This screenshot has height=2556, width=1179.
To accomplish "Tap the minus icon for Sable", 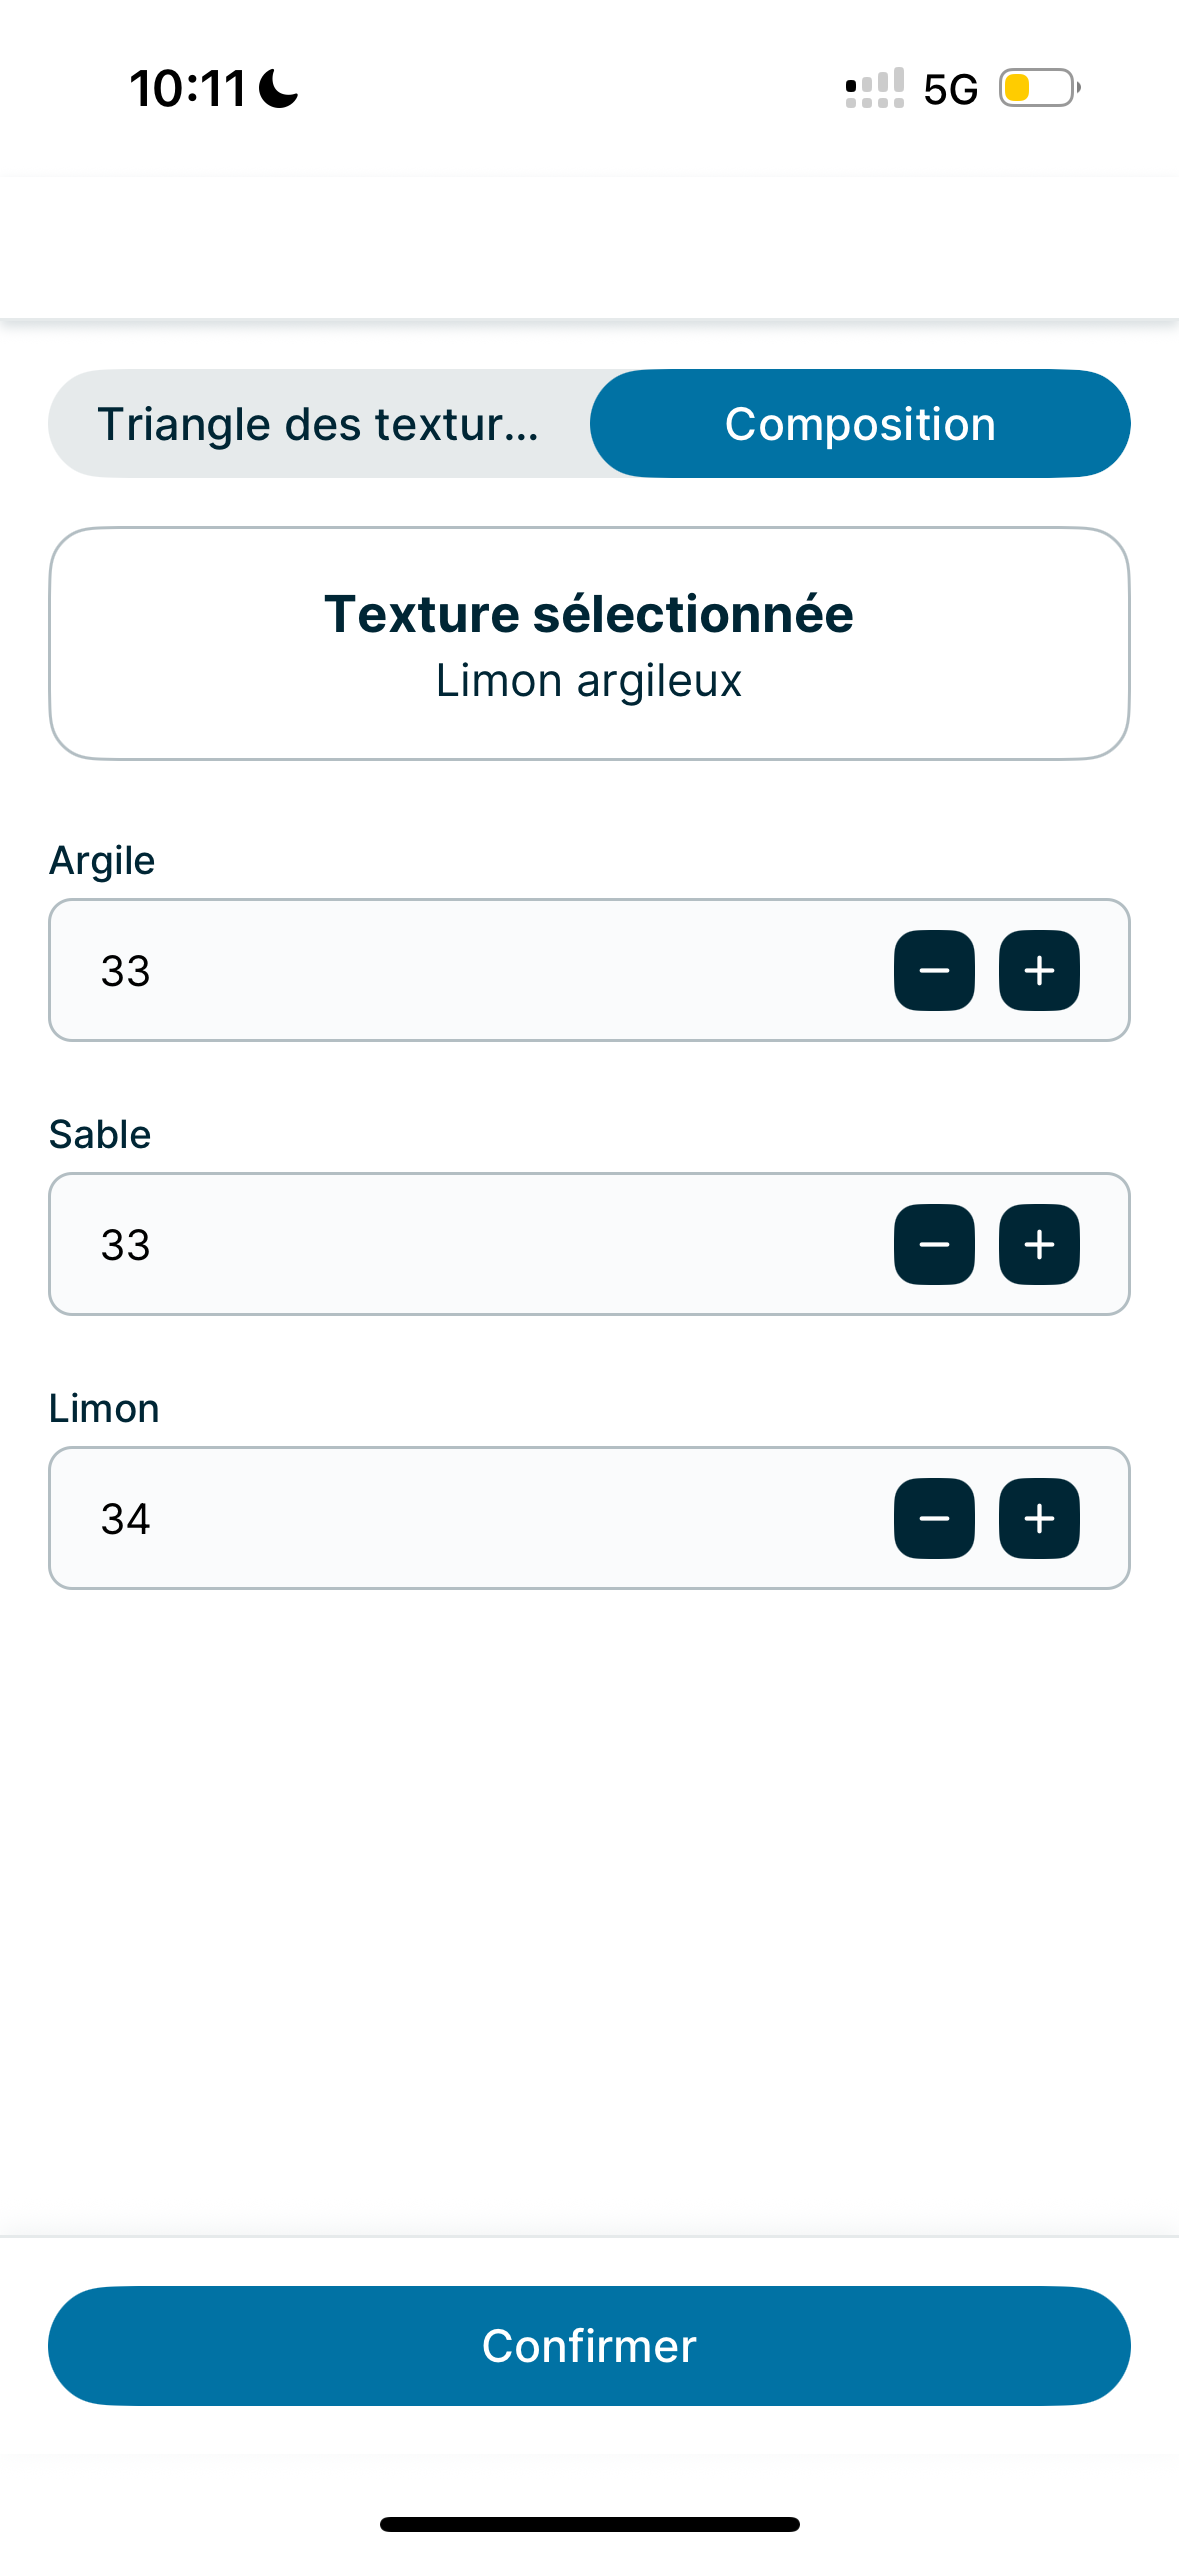I will (934, 1244).
